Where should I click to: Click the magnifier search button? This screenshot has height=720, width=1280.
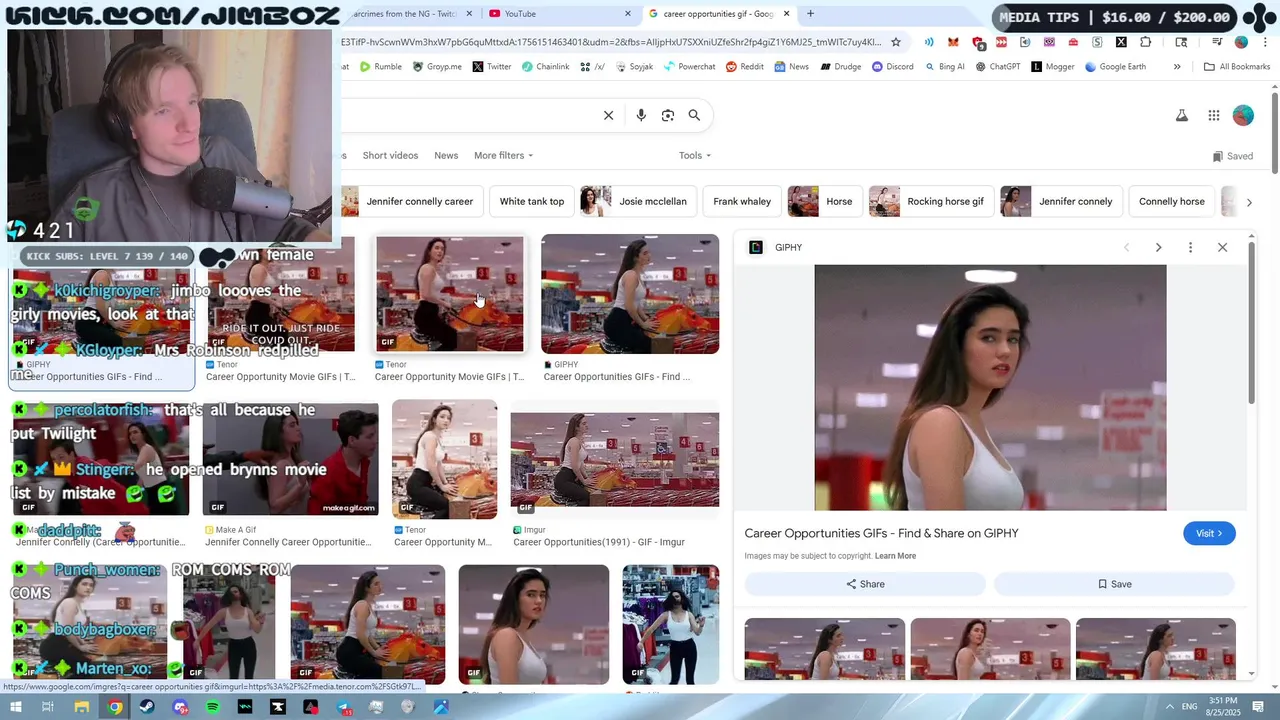[x=694, y=115]
